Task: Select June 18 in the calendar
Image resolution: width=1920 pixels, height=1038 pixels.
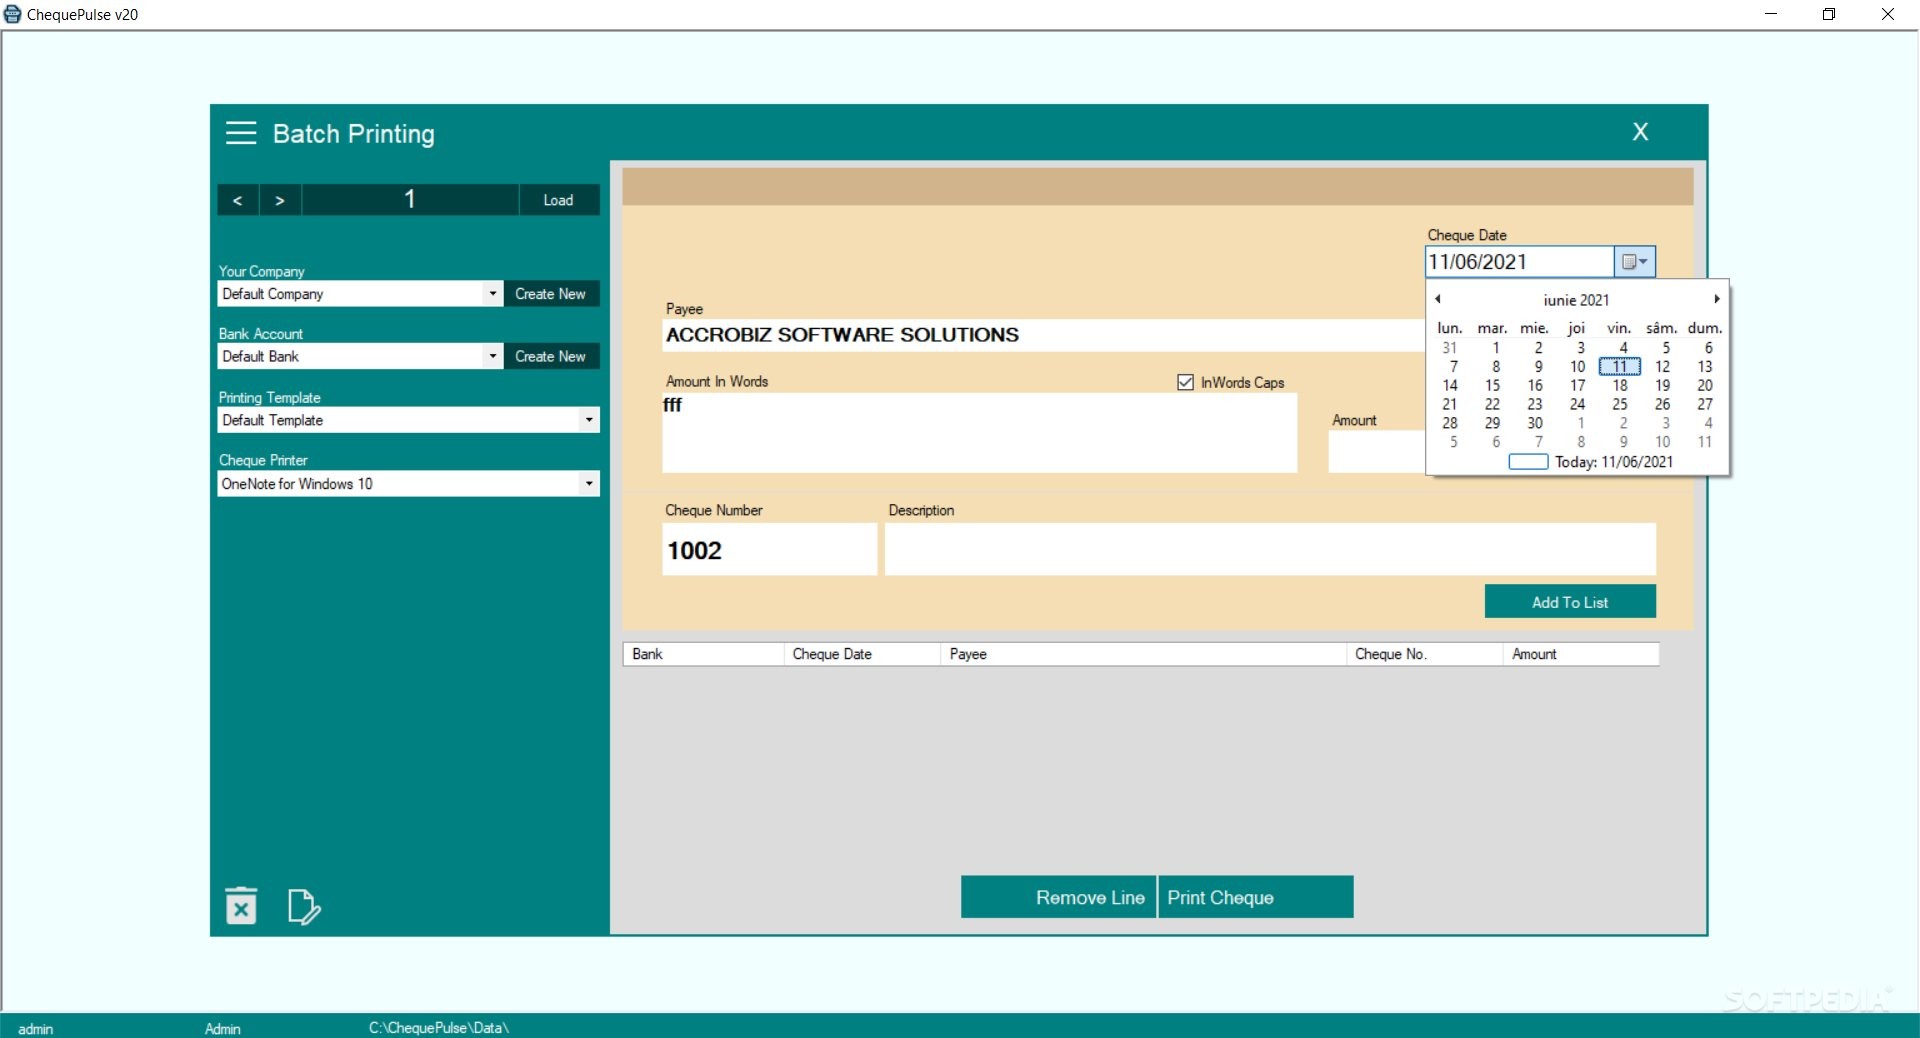Action: (1619, 385)
